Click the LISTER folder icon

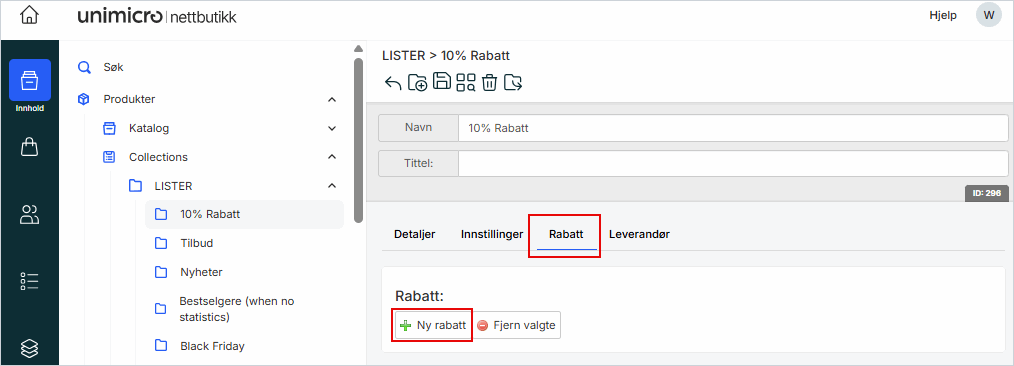[135, 186]
